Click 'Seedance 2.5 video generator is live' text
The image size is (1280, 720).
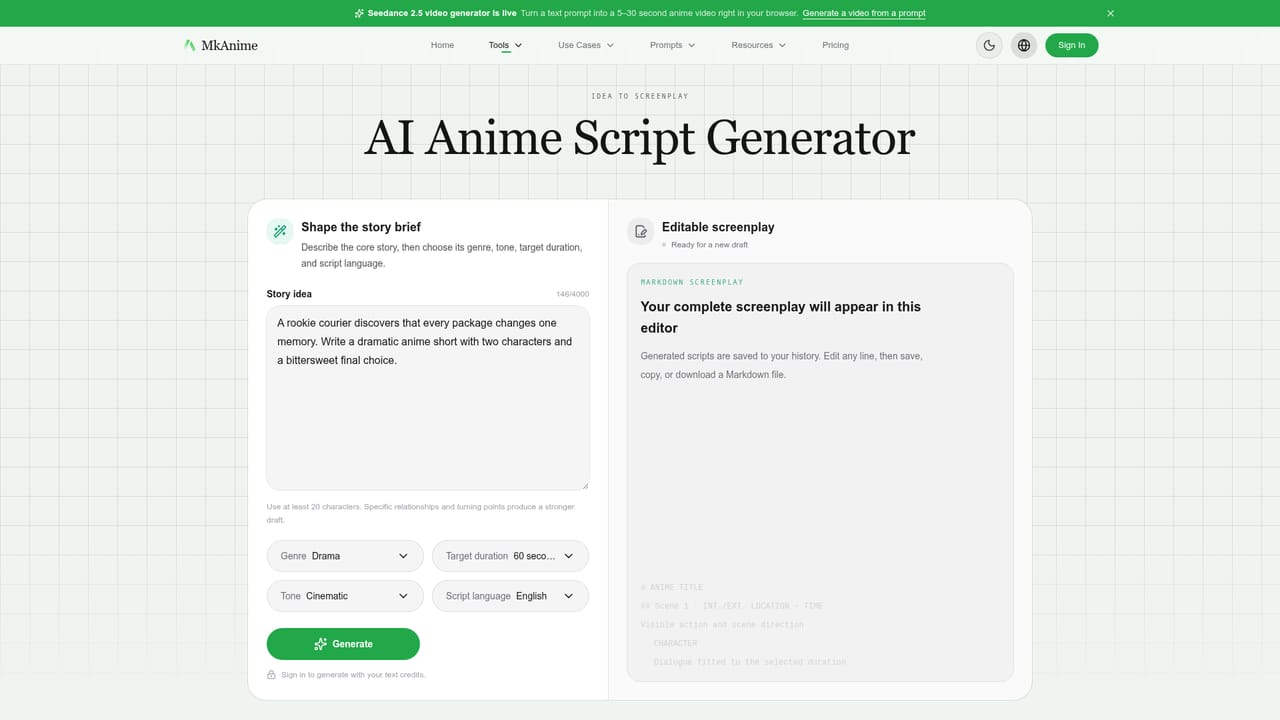tap(443, 13)
